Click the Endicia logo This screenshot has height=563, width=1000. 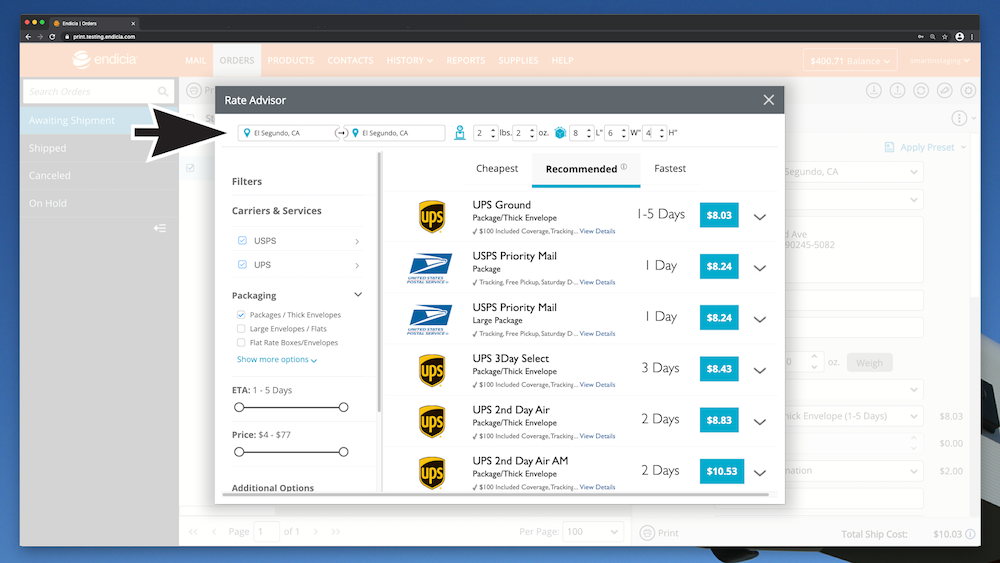point(105,59)
